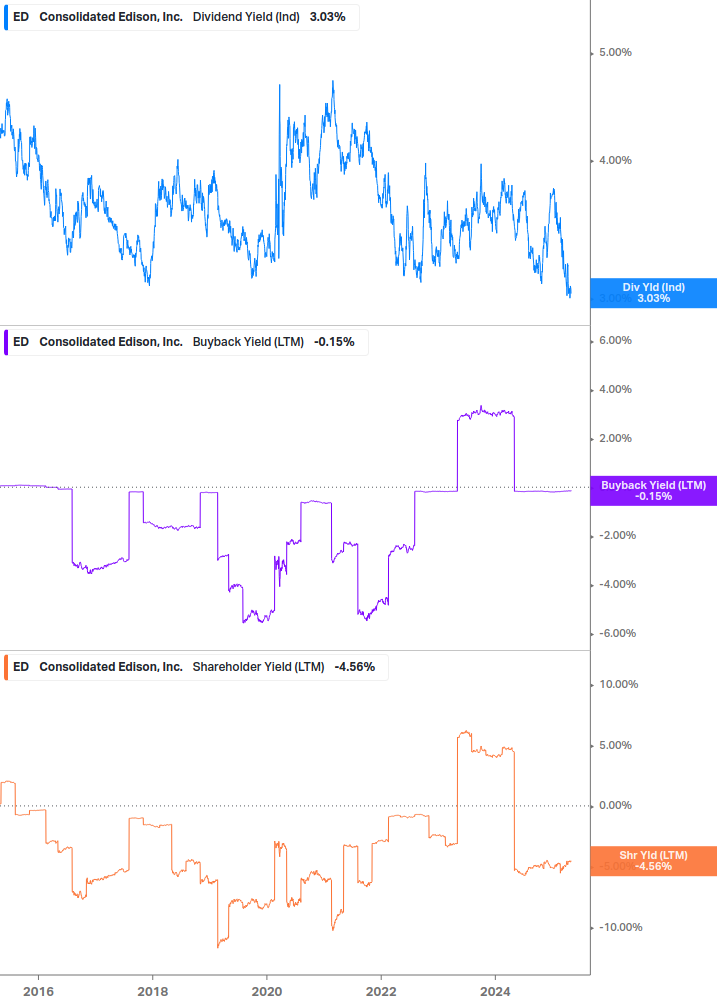
Task: Click the orange Shr Yld (LTM) -4.56% value tag
Action: pyautogui.click(x=654, y=861)
